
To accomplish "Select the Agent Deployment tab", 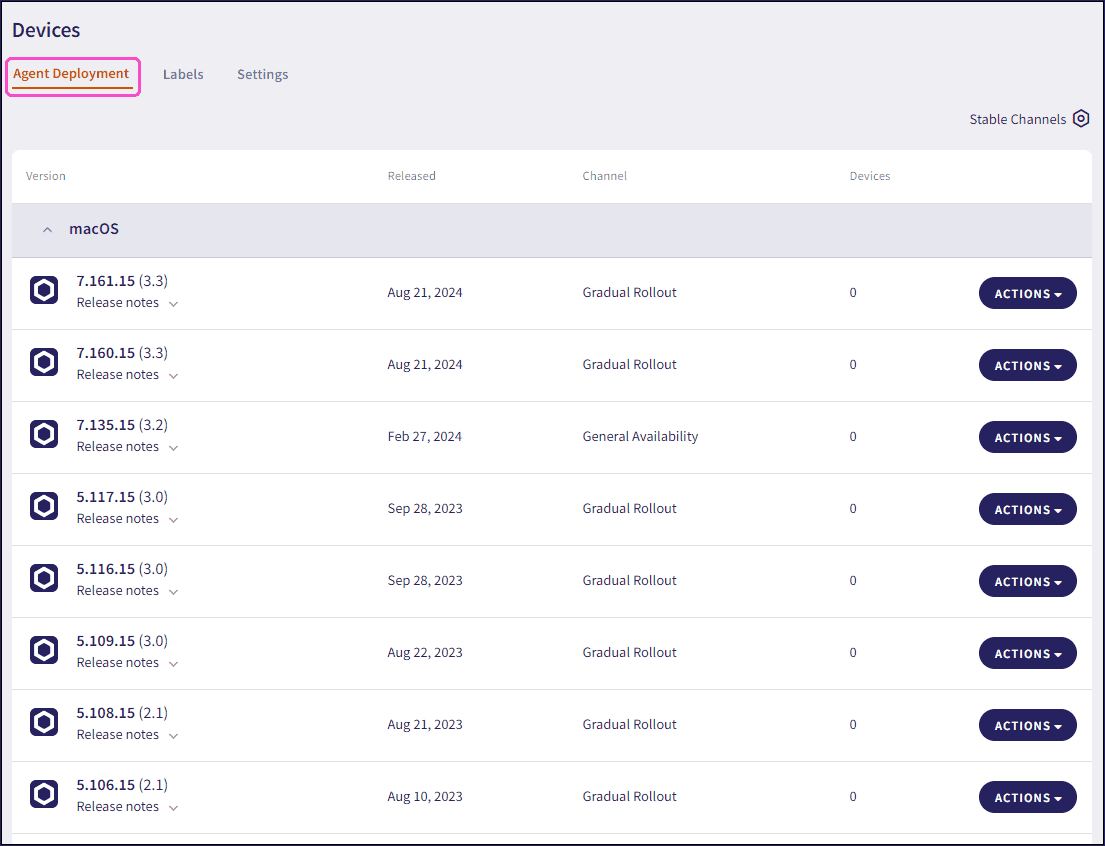I will tap(71, 74).
